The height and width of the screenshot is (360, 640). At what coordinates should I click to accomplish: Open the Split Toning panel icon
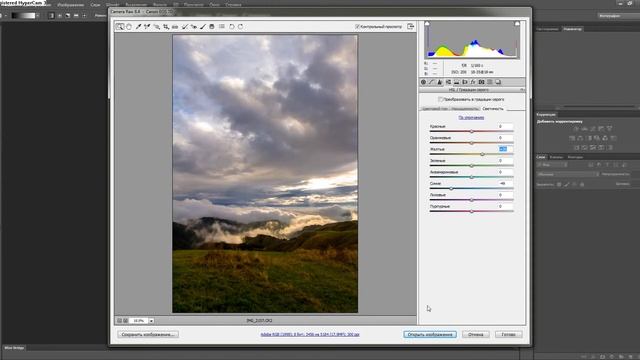tap(456, 82)
